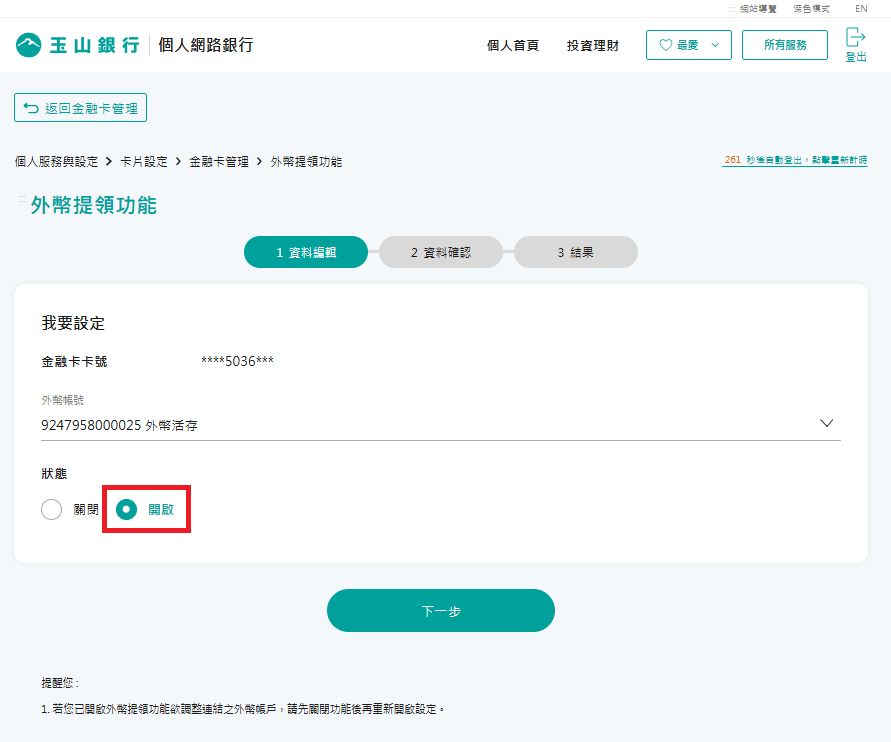The height and width of the screenshot is (742, 891).
Task: Open the 外幣帳號 account dropdown
Action: (x=440, y=424)
